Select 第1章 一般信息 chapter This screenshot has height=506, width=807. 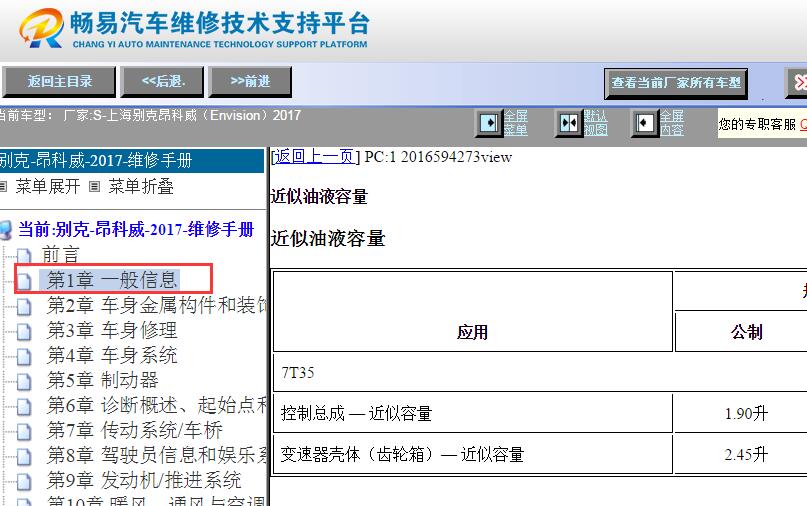point(112,280)
